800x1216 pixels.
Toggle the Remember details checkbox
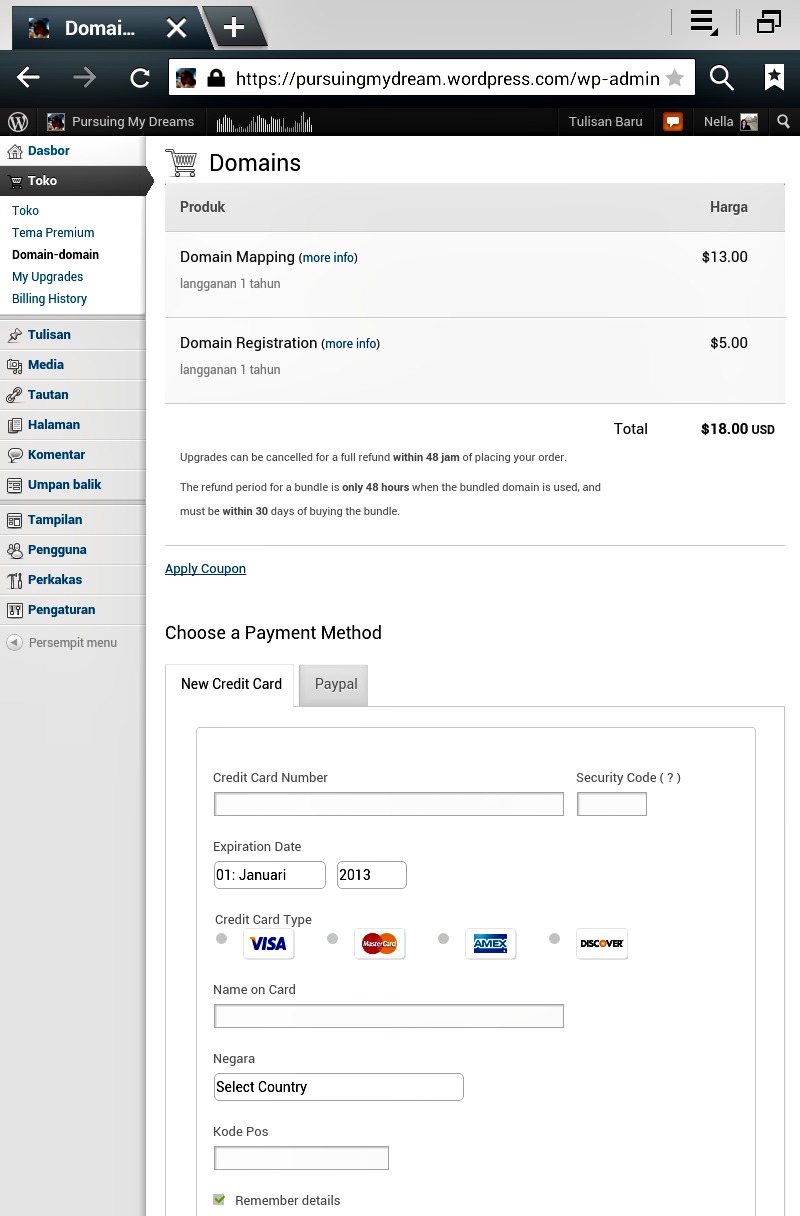pyautogui.click(x=219, y=1200)
